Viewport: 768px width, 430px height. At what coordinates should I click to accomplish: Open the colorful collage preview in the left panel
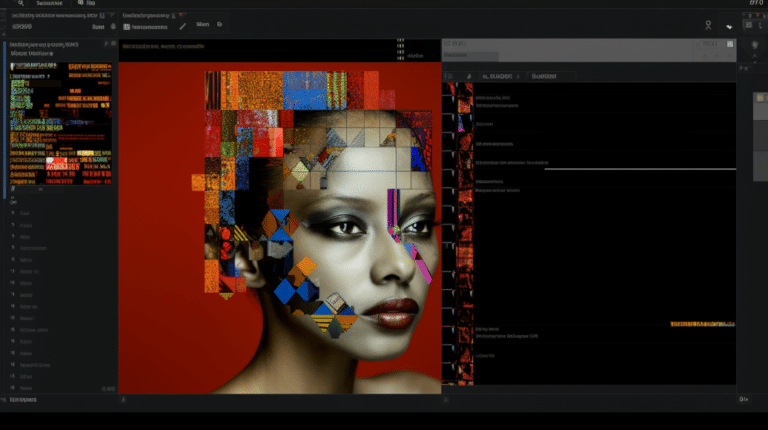coord(61,123)
